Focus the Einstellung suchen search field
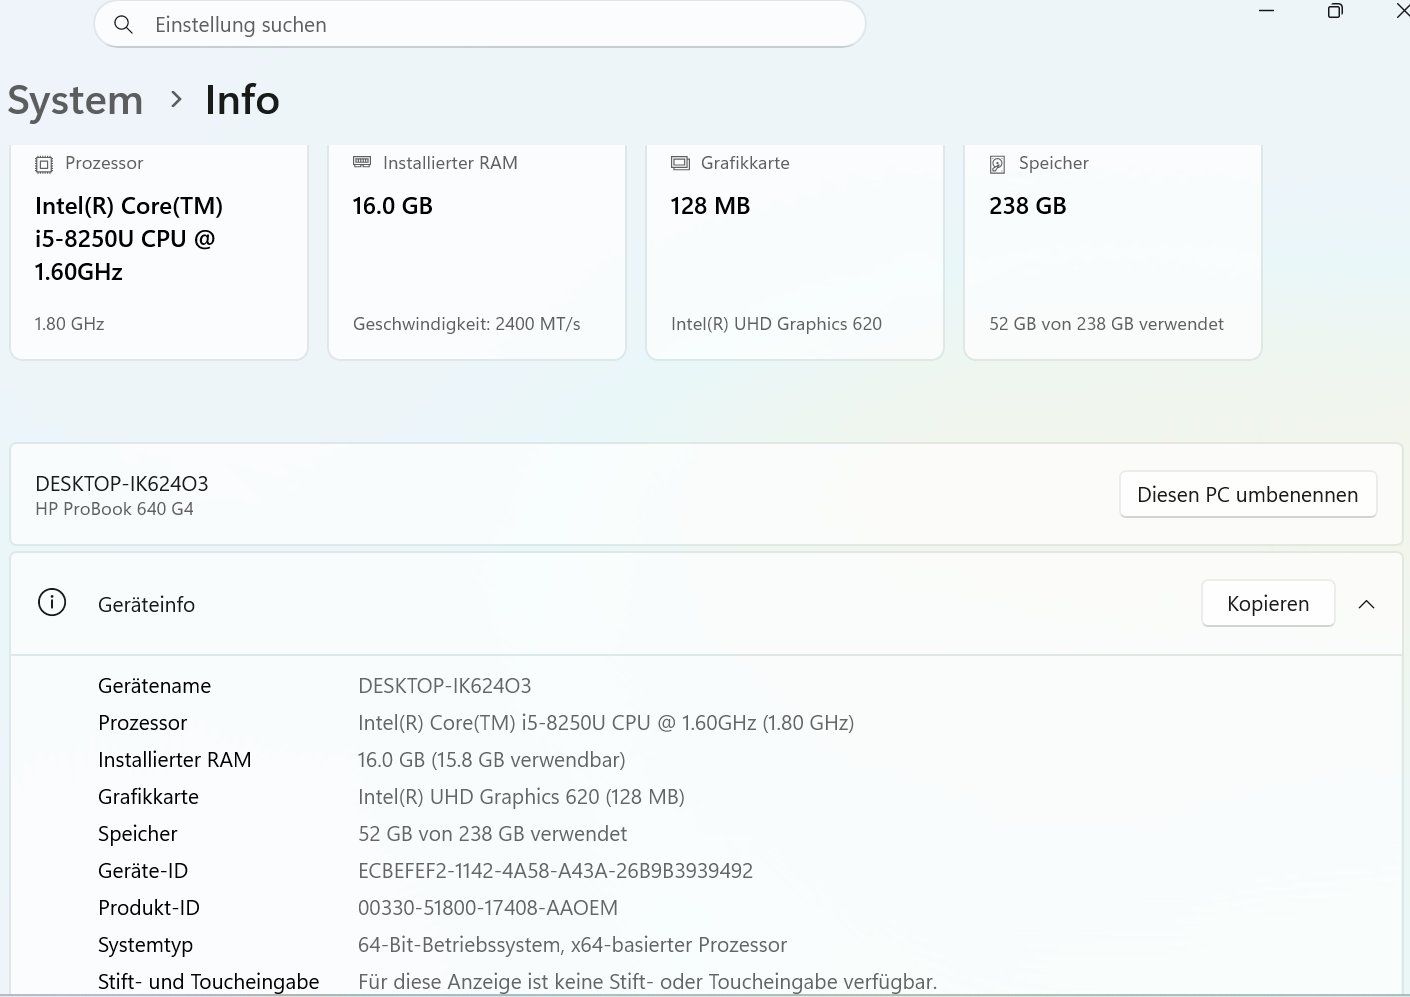Image resolution: width=1410 pixels, height=997 pixels. click(x=480, y=24)
